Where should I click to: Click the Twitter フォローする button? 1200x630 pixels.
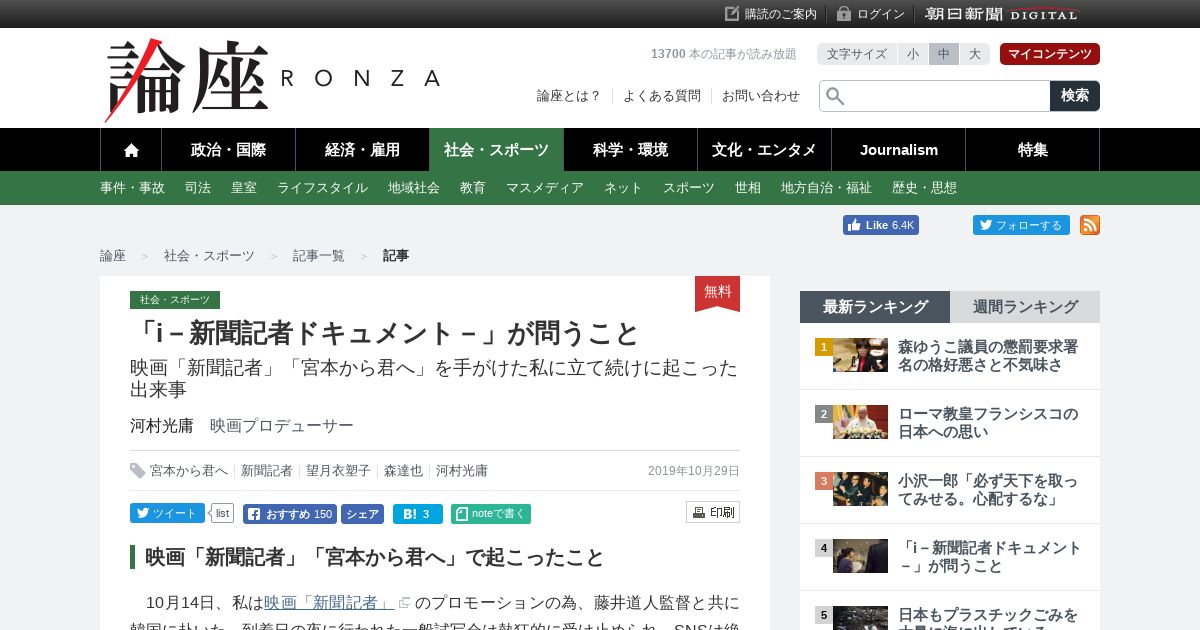click(x=1021, y=225)
